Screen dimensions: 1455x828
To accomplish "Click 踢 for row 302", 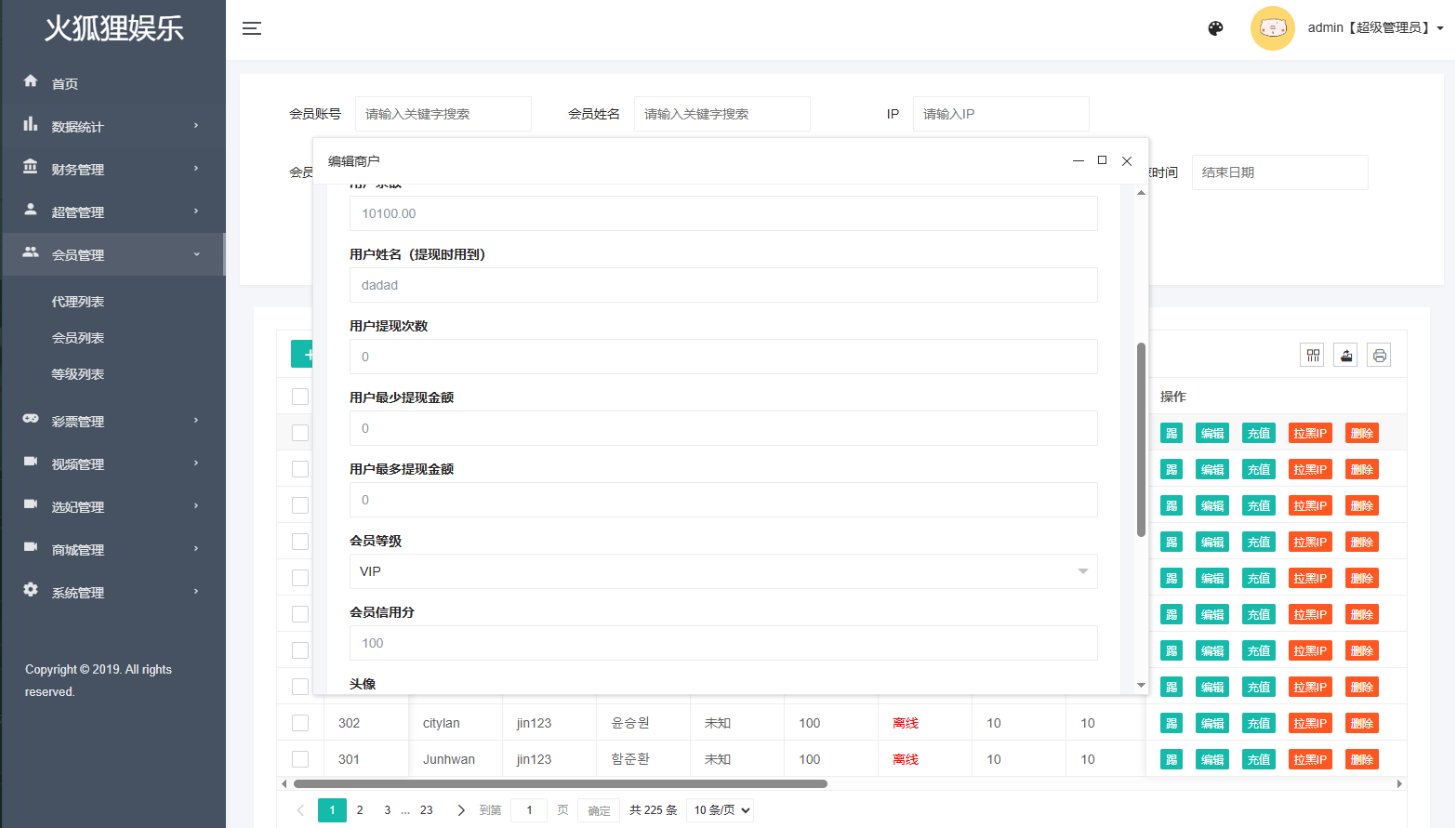I will [1171, 723].
